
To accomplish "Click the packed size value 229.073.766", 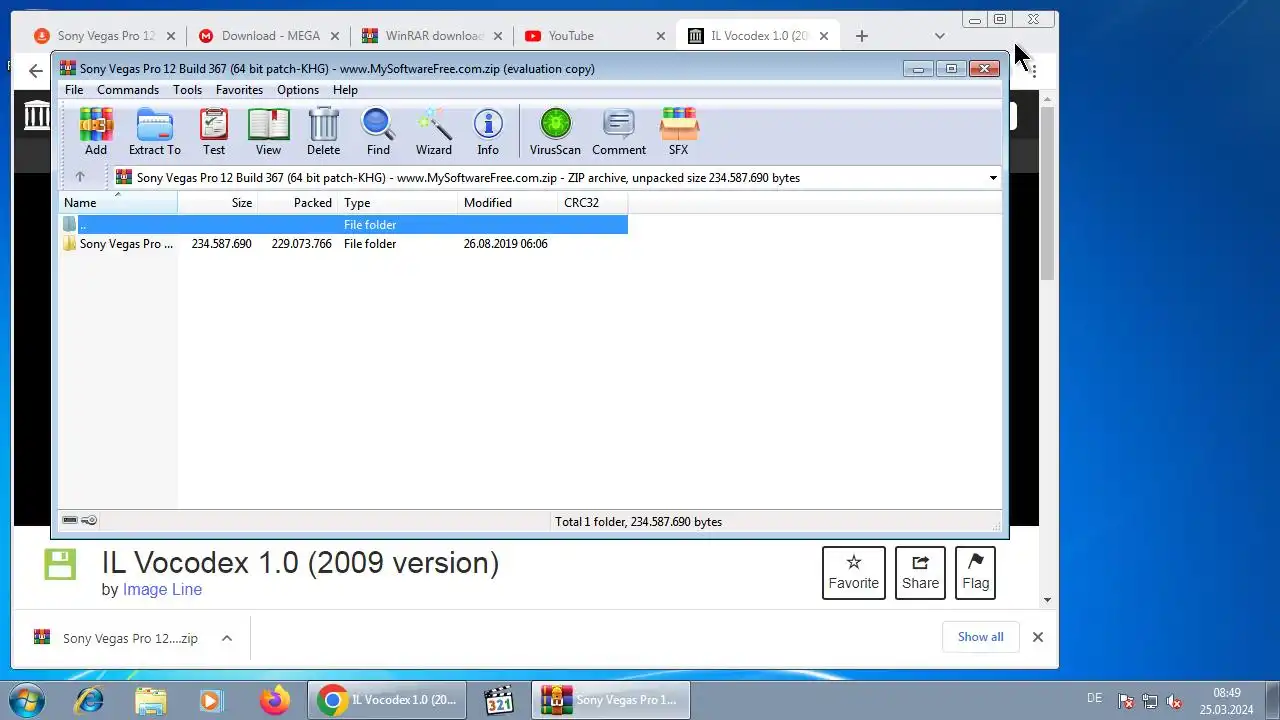I will click(x=301, y=244).
